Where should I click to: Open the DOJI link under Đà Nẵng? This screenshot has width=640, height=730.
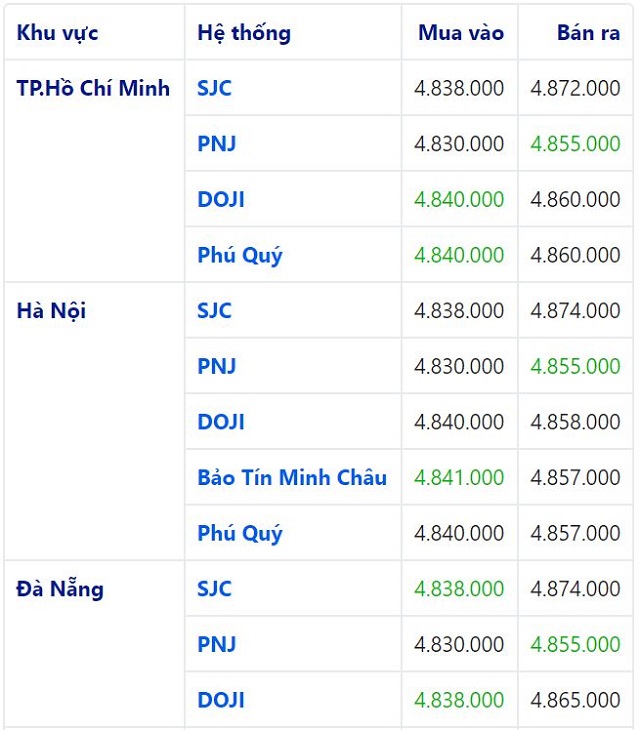pyautogui.click(x=221, y=700)
